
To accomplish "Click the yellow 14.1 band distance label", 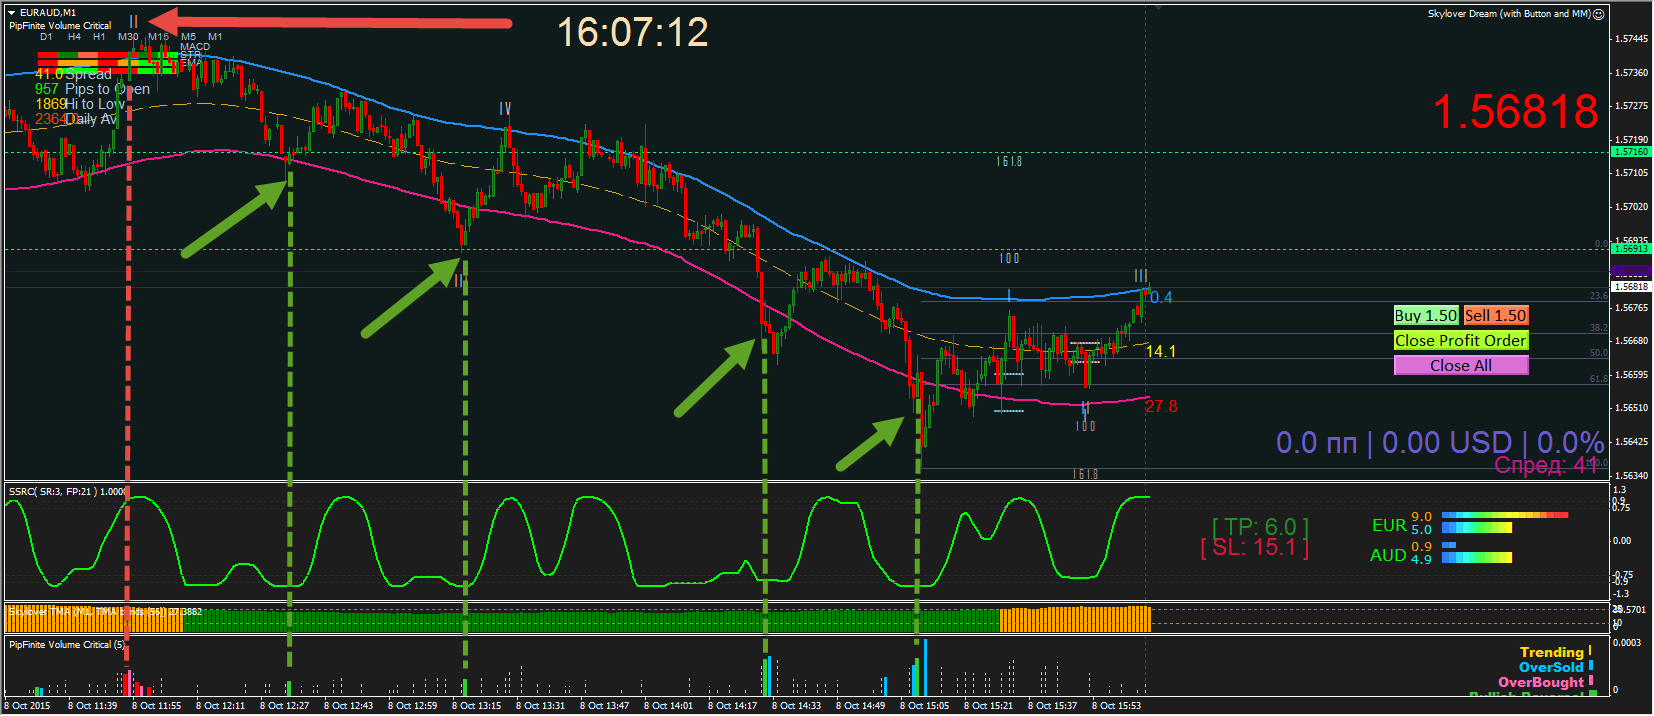I will [1161, 351].
